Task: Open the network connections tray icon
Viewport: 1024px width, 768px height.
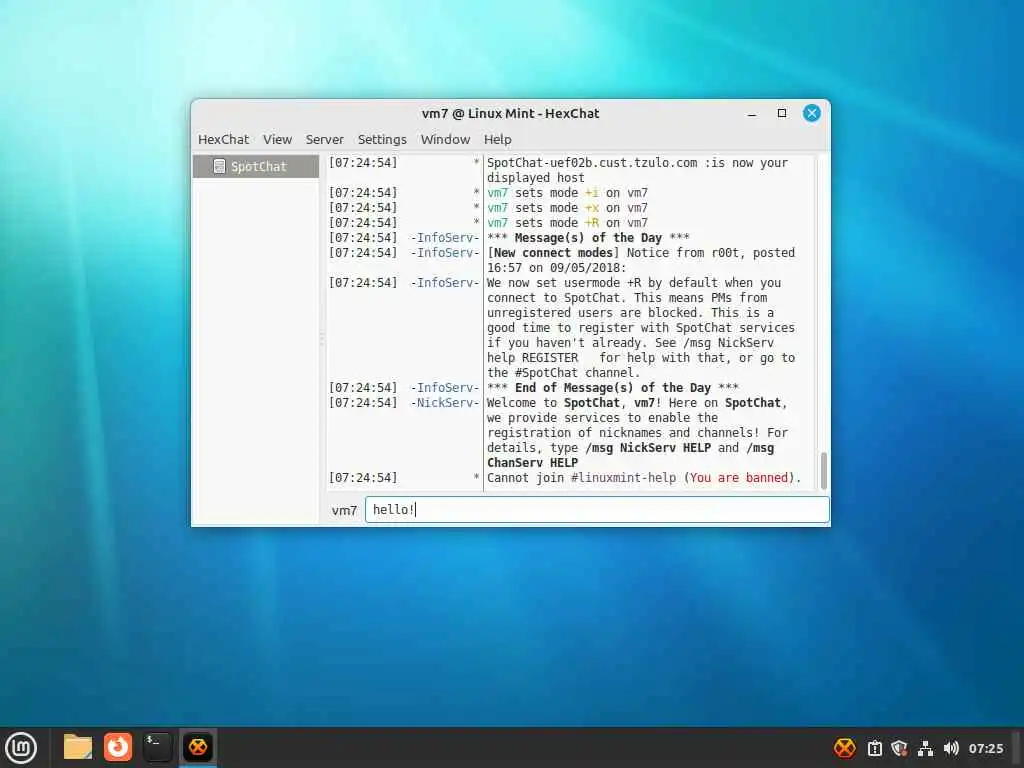Action: coord(925,748)
